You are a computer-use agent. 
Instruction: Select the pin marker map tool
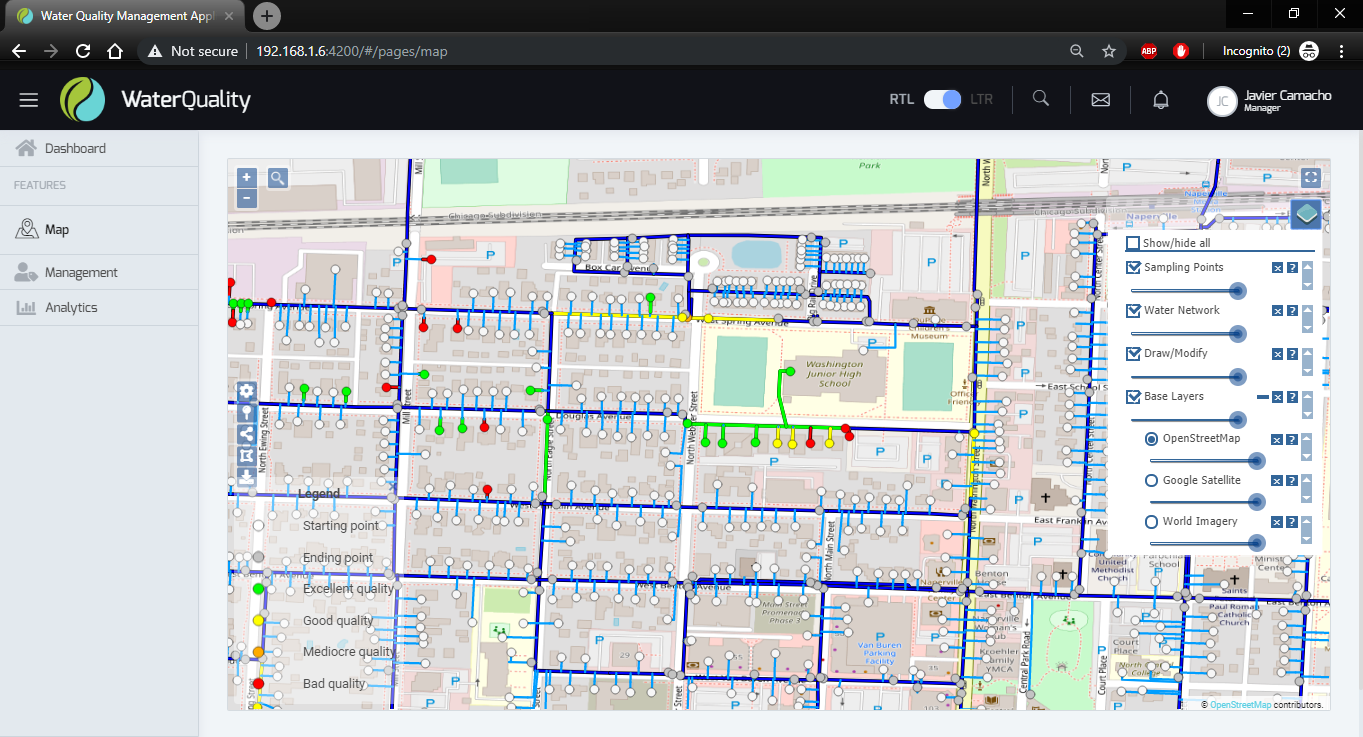coord(246,412)
